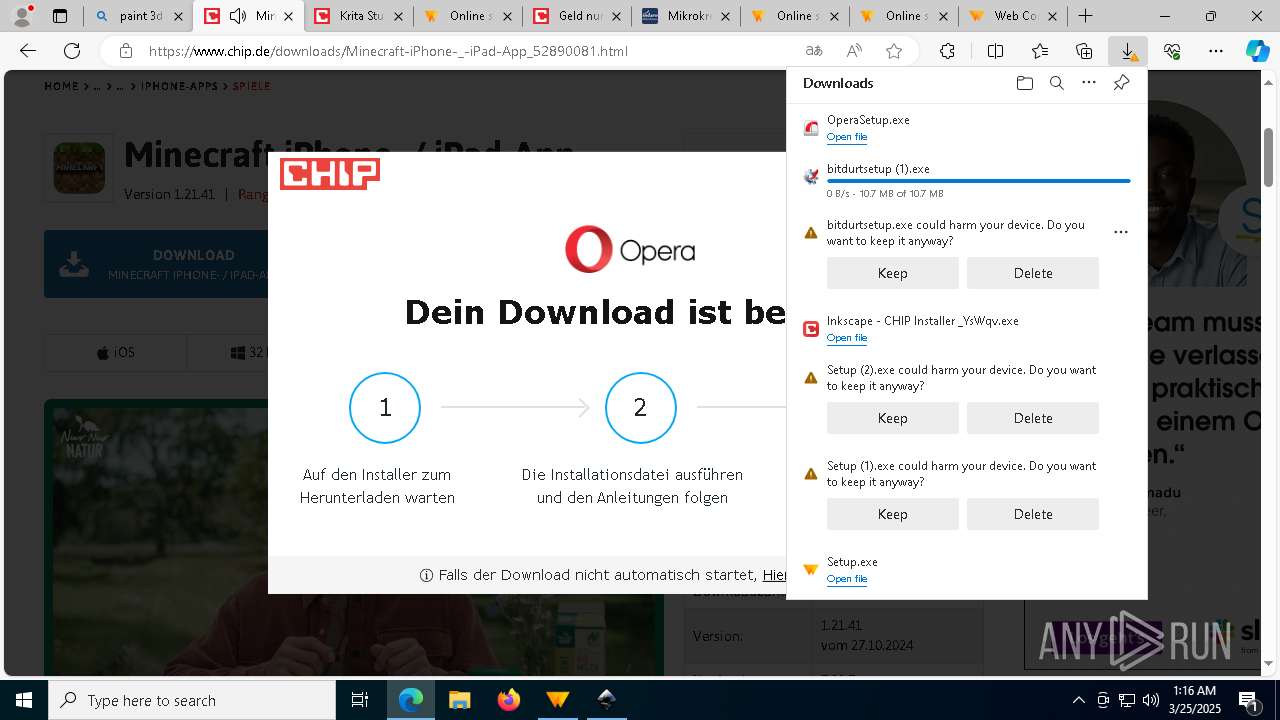Switch to Krita Studio tab
Viewport: 1280px width, 720px height.
click(x=358, y=16)
